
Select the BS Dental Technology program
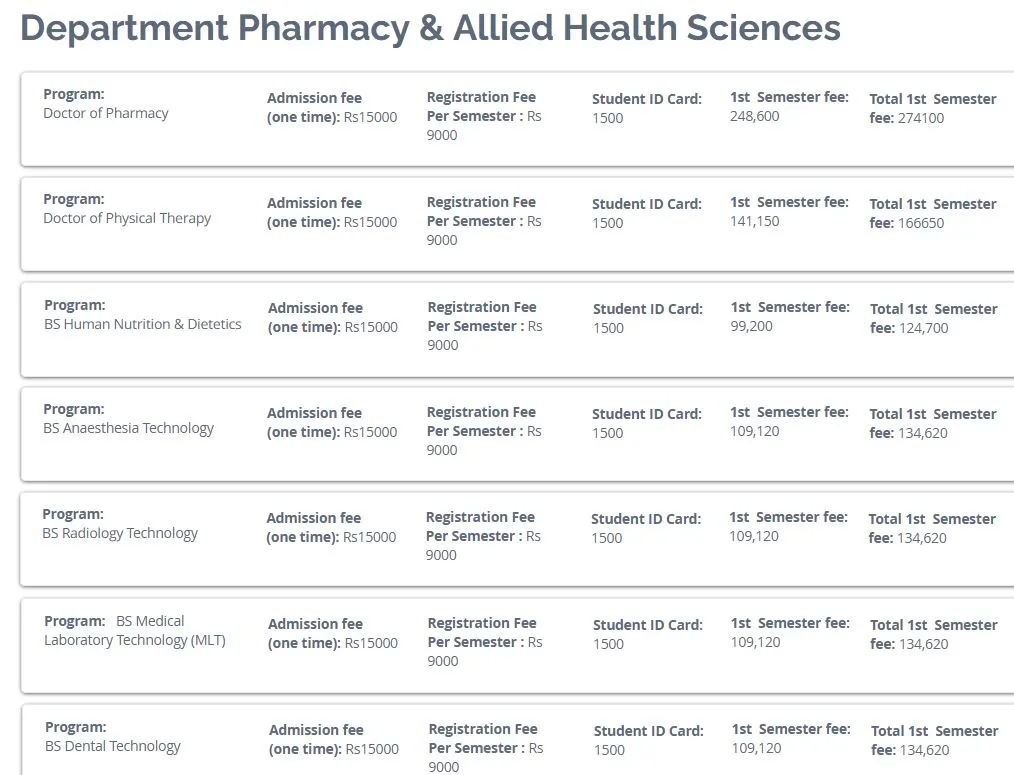tap(113, 746)
